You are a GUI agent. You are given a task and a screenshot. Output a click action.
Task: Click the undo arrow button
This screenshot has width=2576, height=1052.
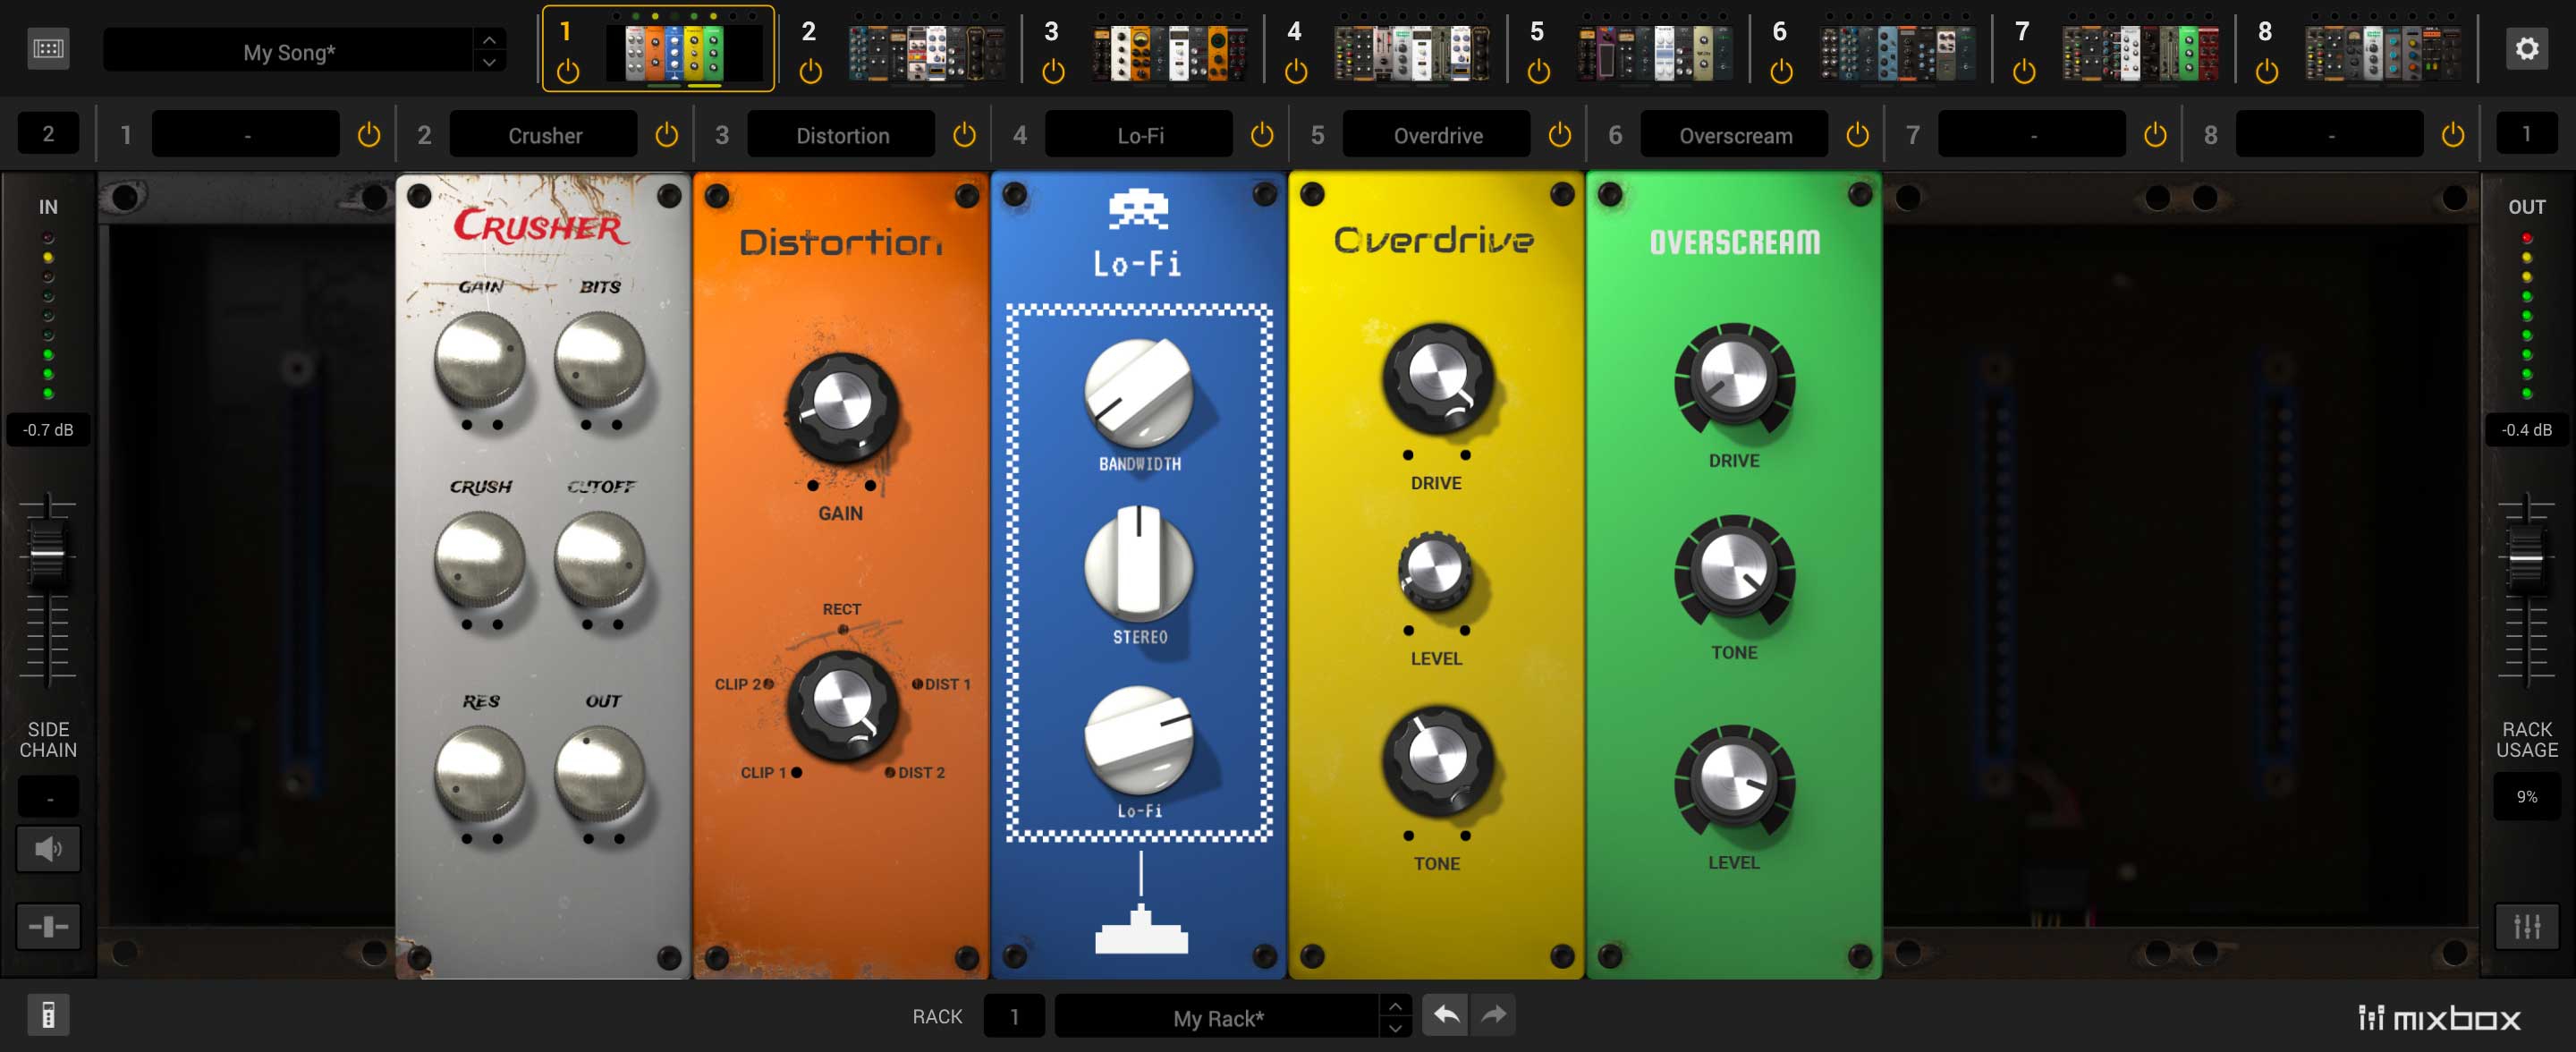(1445, 1015)
